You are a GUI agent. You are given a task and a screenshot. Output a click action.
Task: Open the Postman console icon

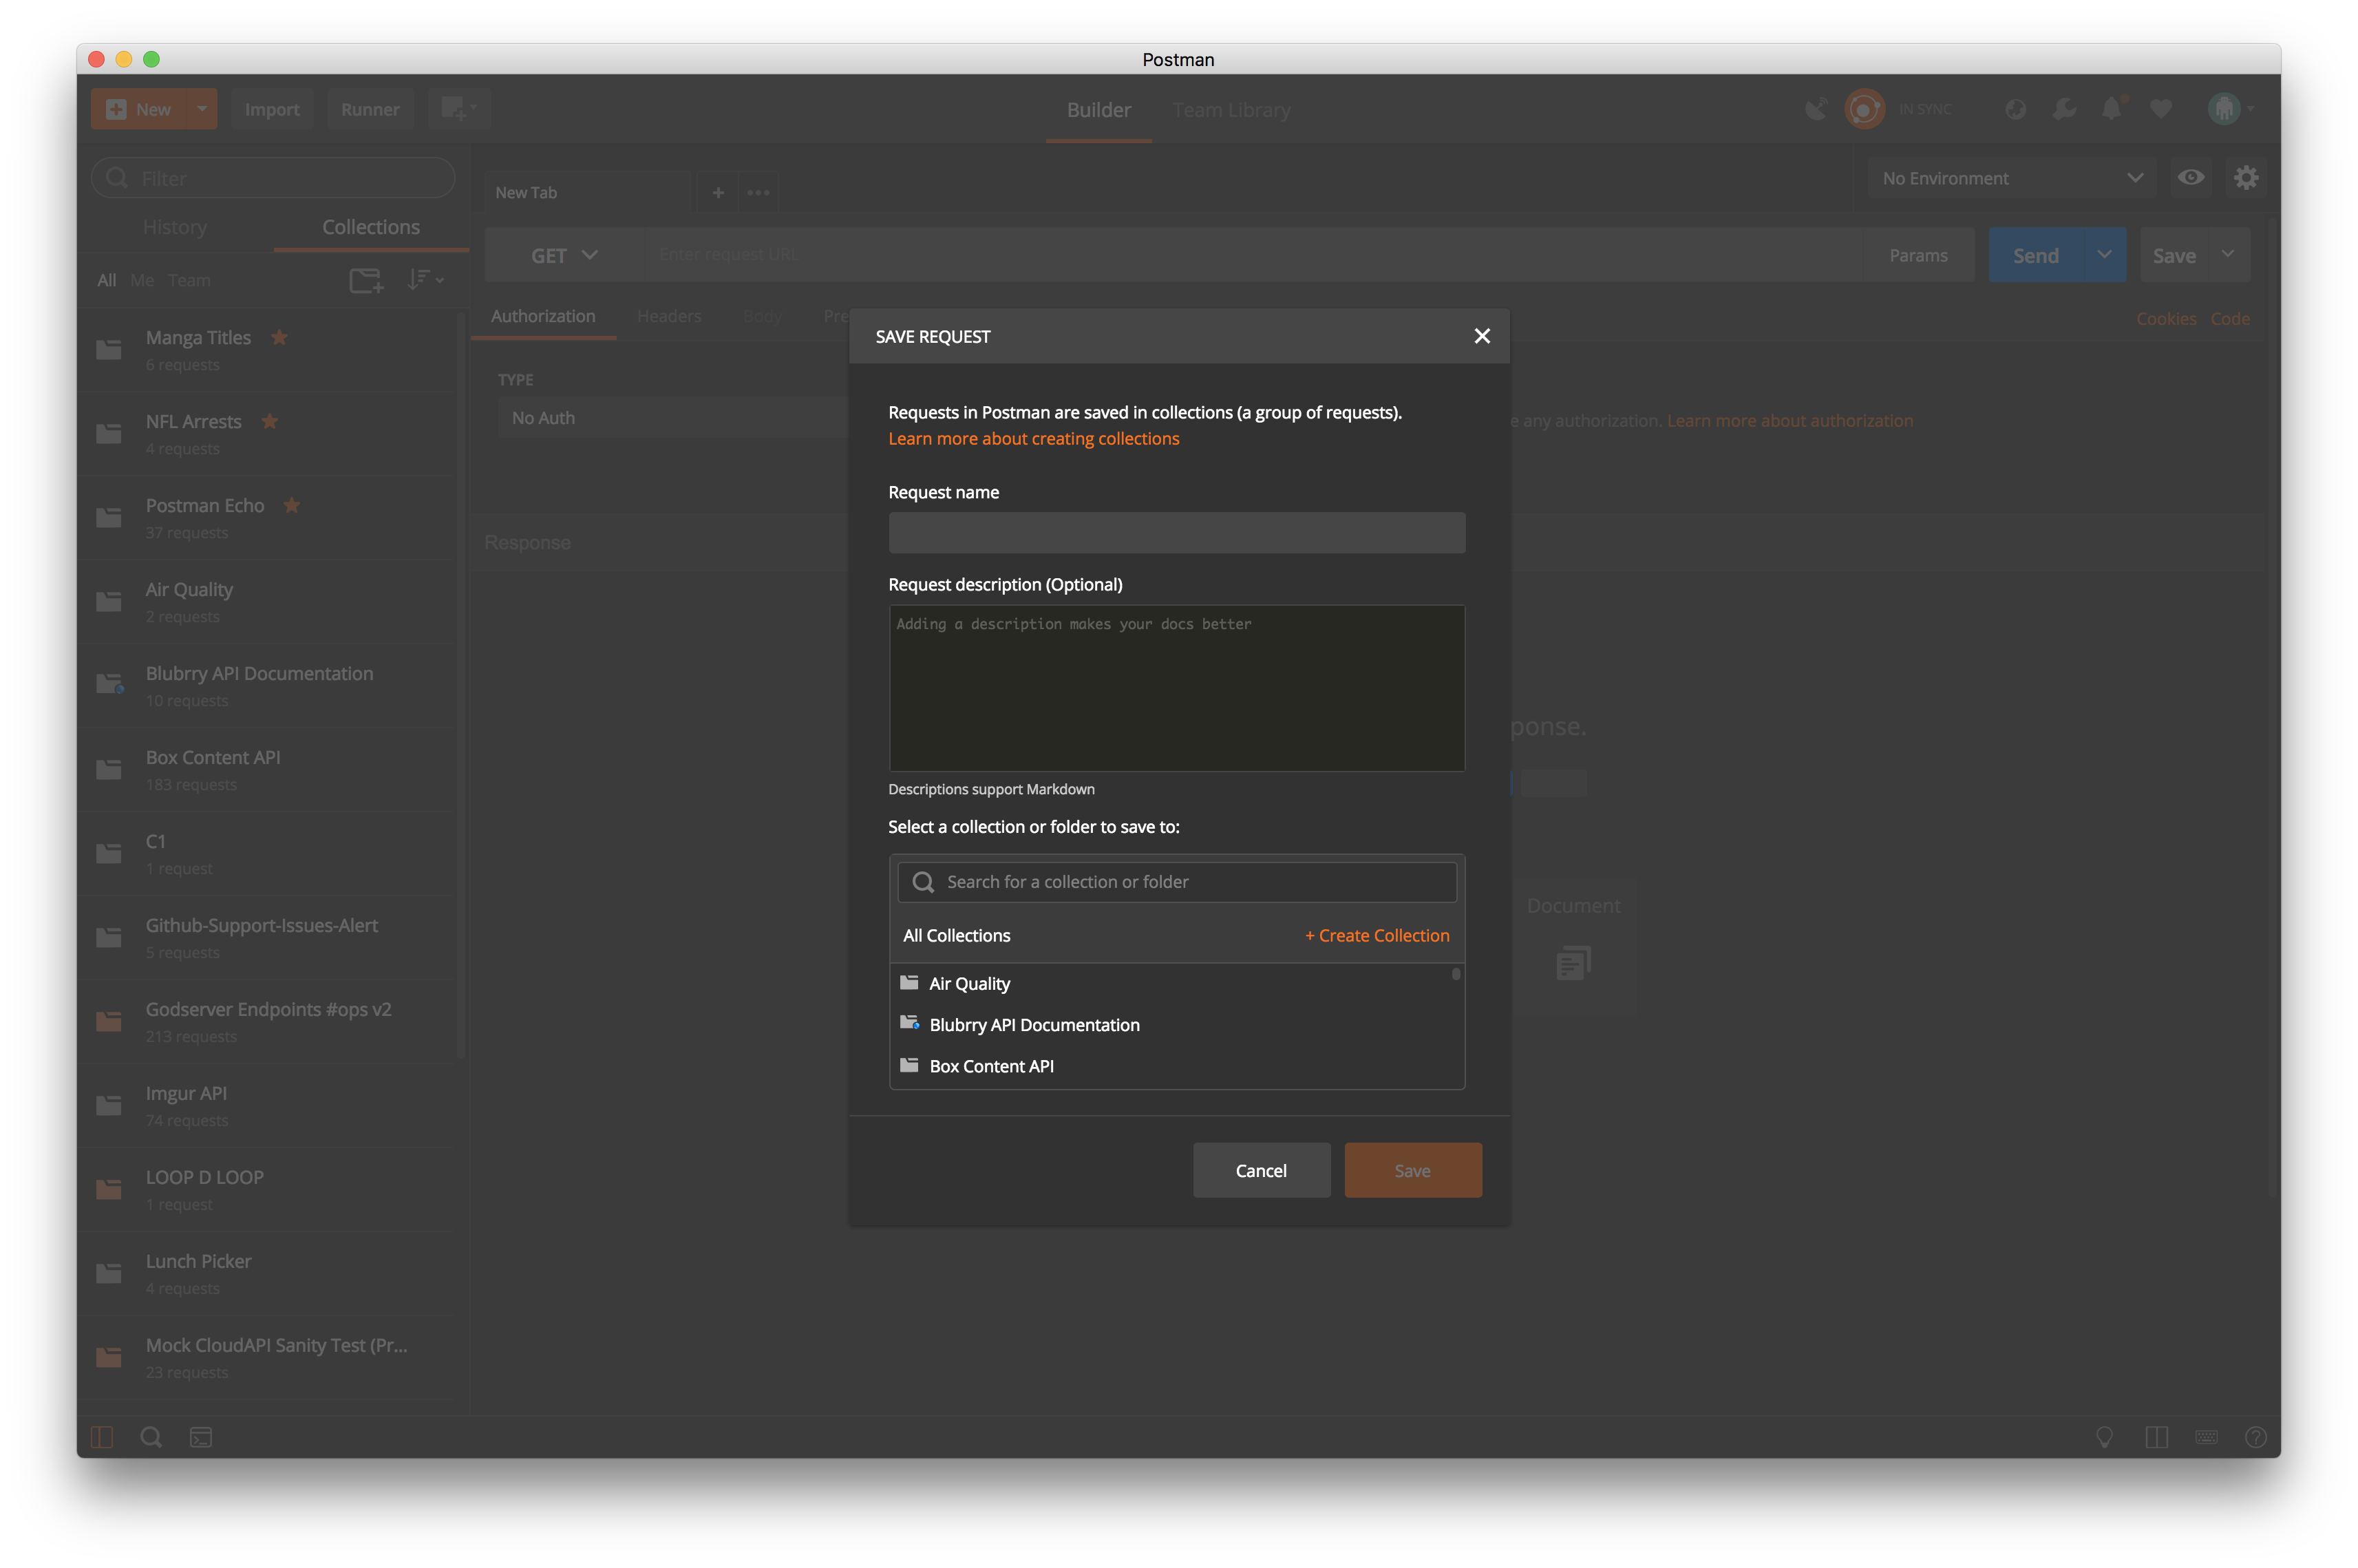(x=201, y=1437)
